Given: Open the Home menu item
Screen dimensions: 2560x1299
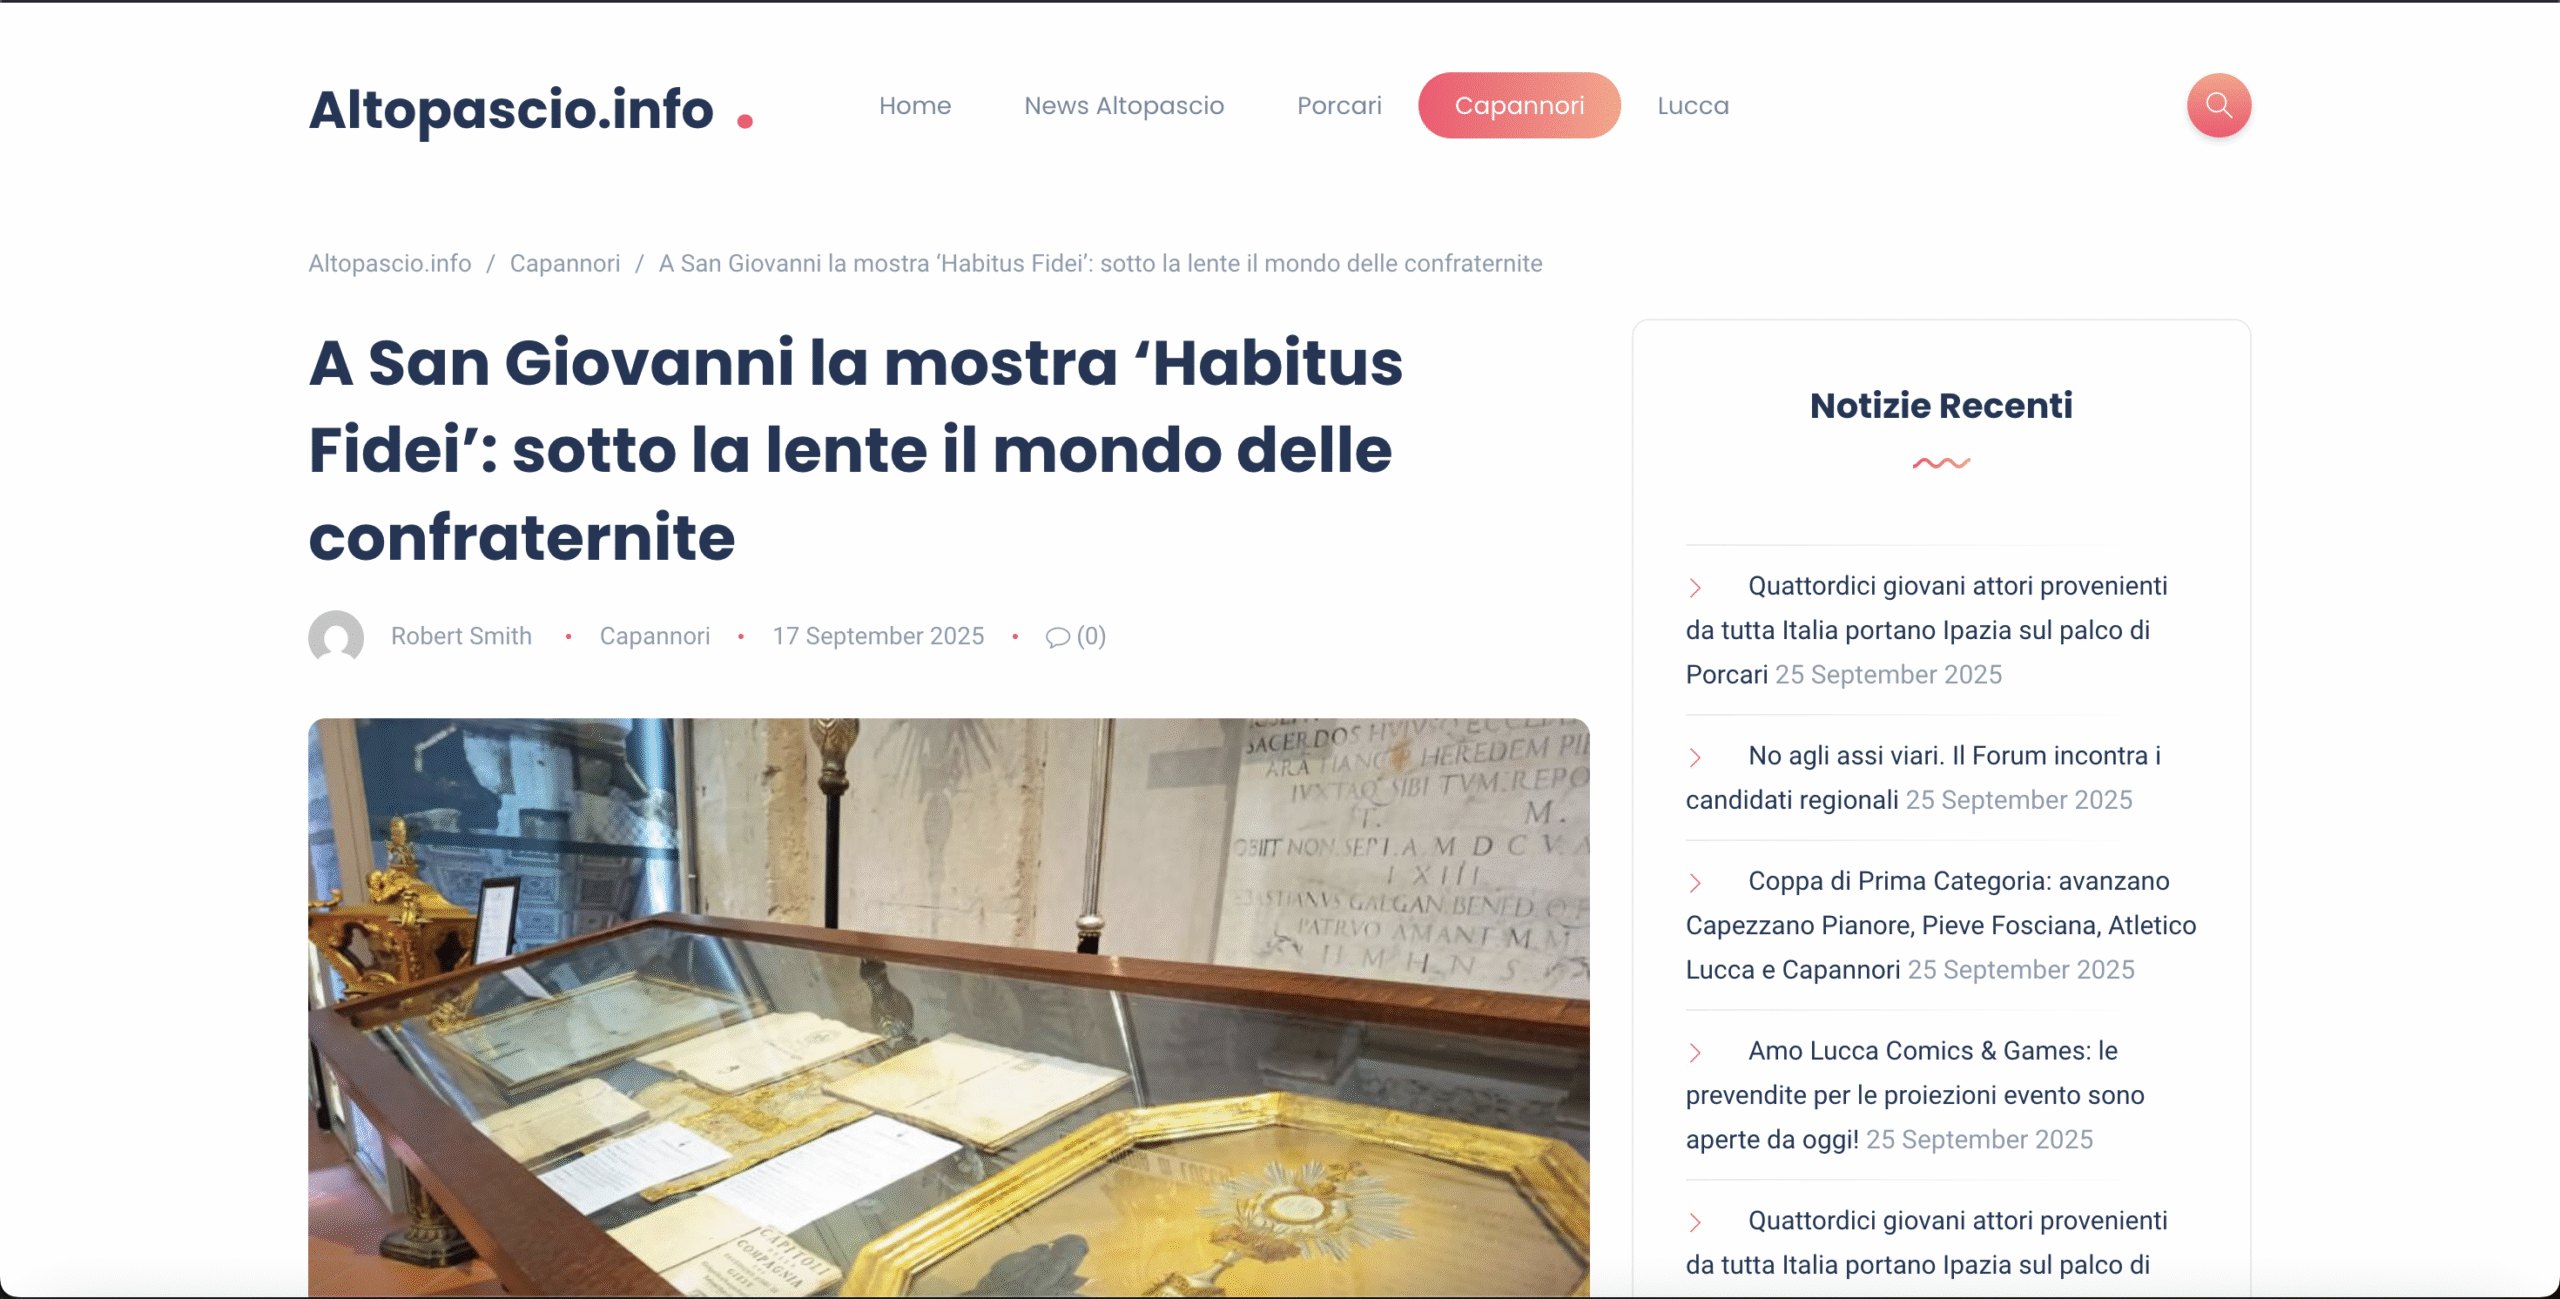Looking at the screenshot, I should point(914,105).
